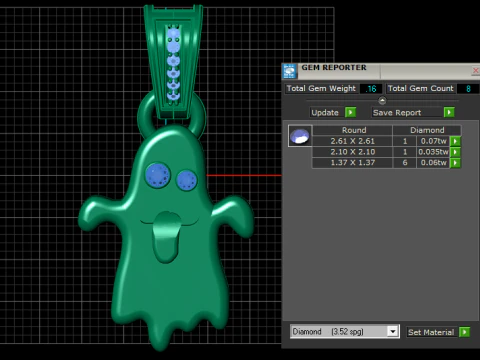Select the ghost's tongue in the viewport
The image size is (480, 360).
point(166,236)
